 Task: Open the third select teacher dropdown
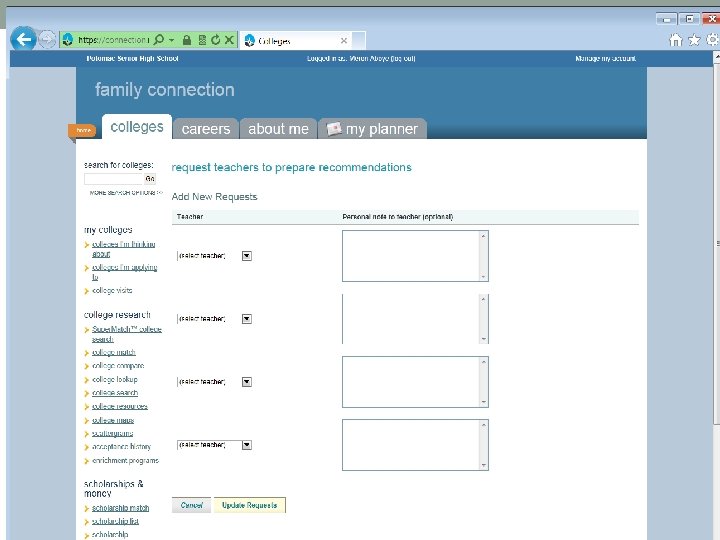click(x=214, y=382)
